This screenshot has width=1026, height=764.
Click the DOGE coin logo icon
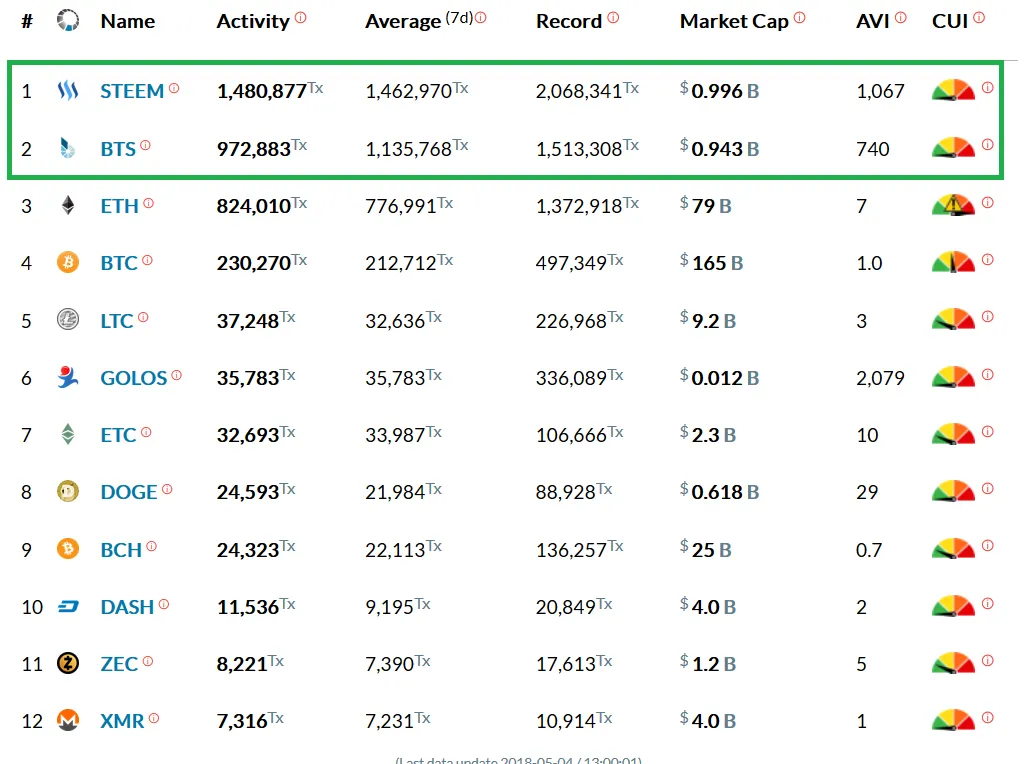(x=68, y=491)
